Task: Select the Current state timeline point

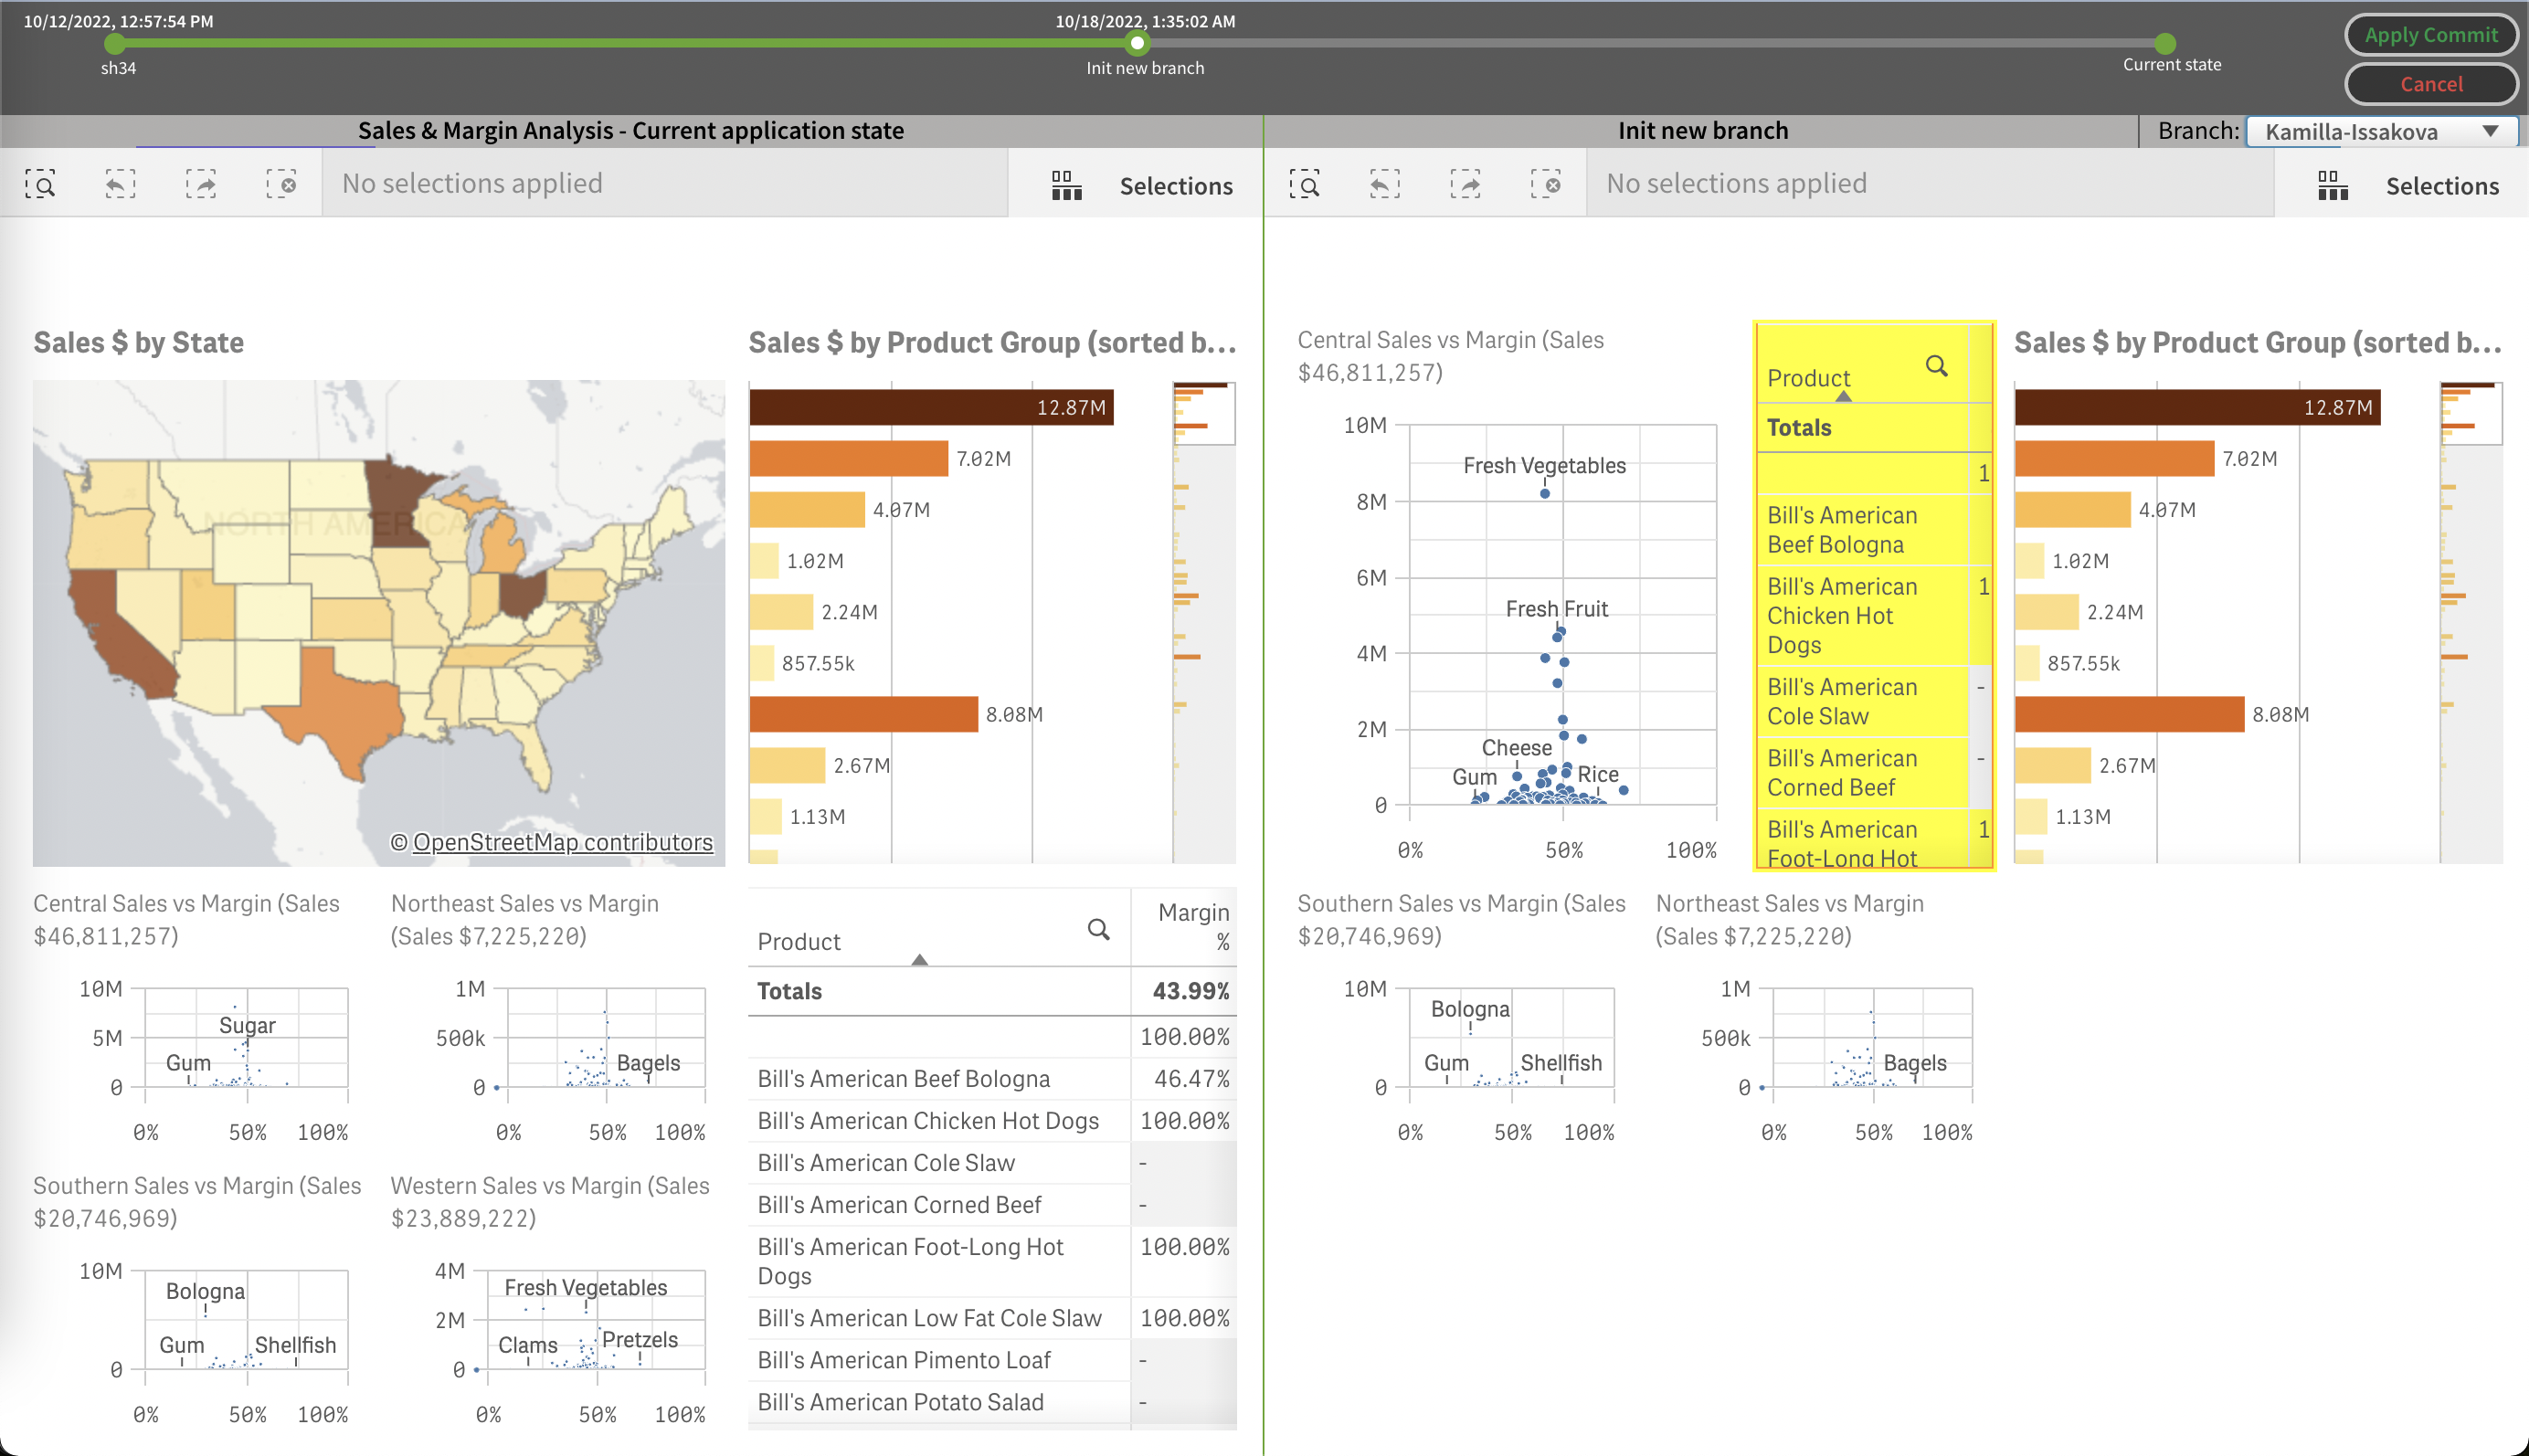Action: 2165,43
